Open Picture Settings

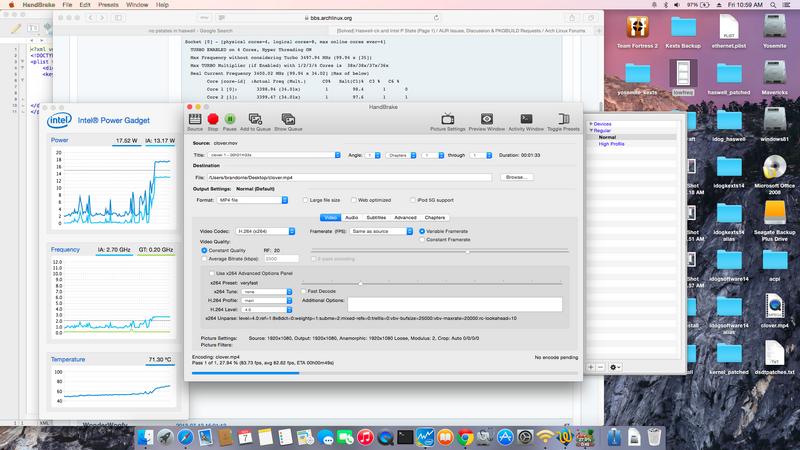click(x=447, y=120)
